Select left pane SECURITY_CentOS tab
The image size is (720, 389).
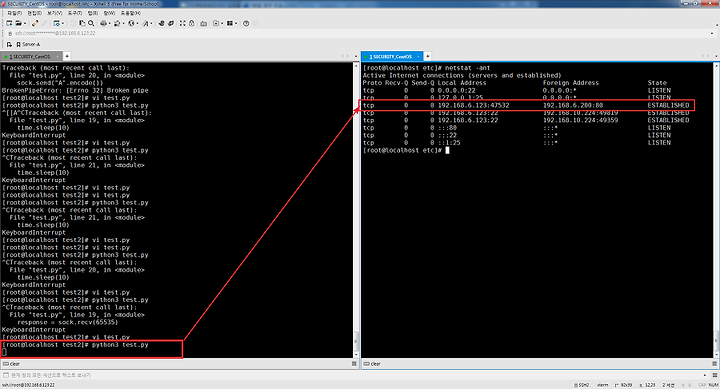coord(30,56)
